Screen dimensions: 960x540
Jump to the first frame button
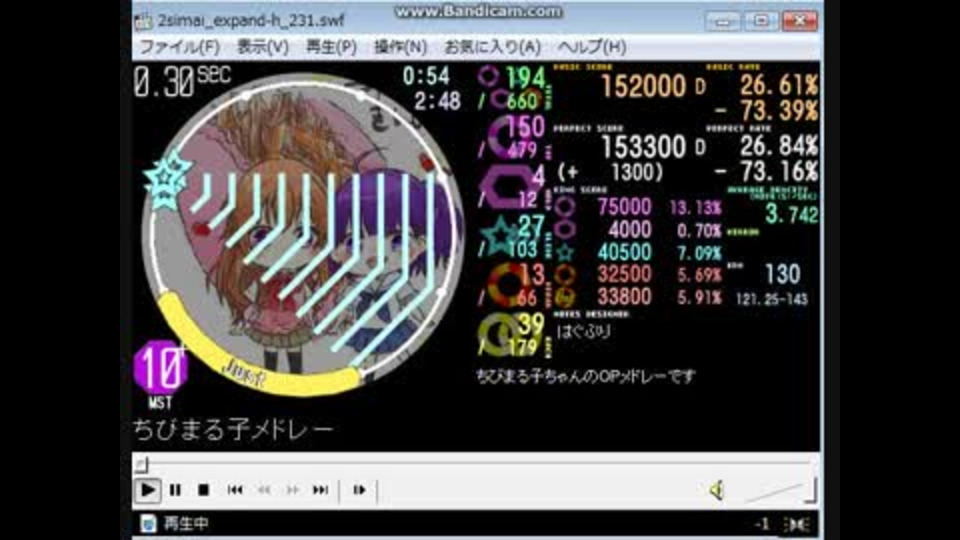234,490
